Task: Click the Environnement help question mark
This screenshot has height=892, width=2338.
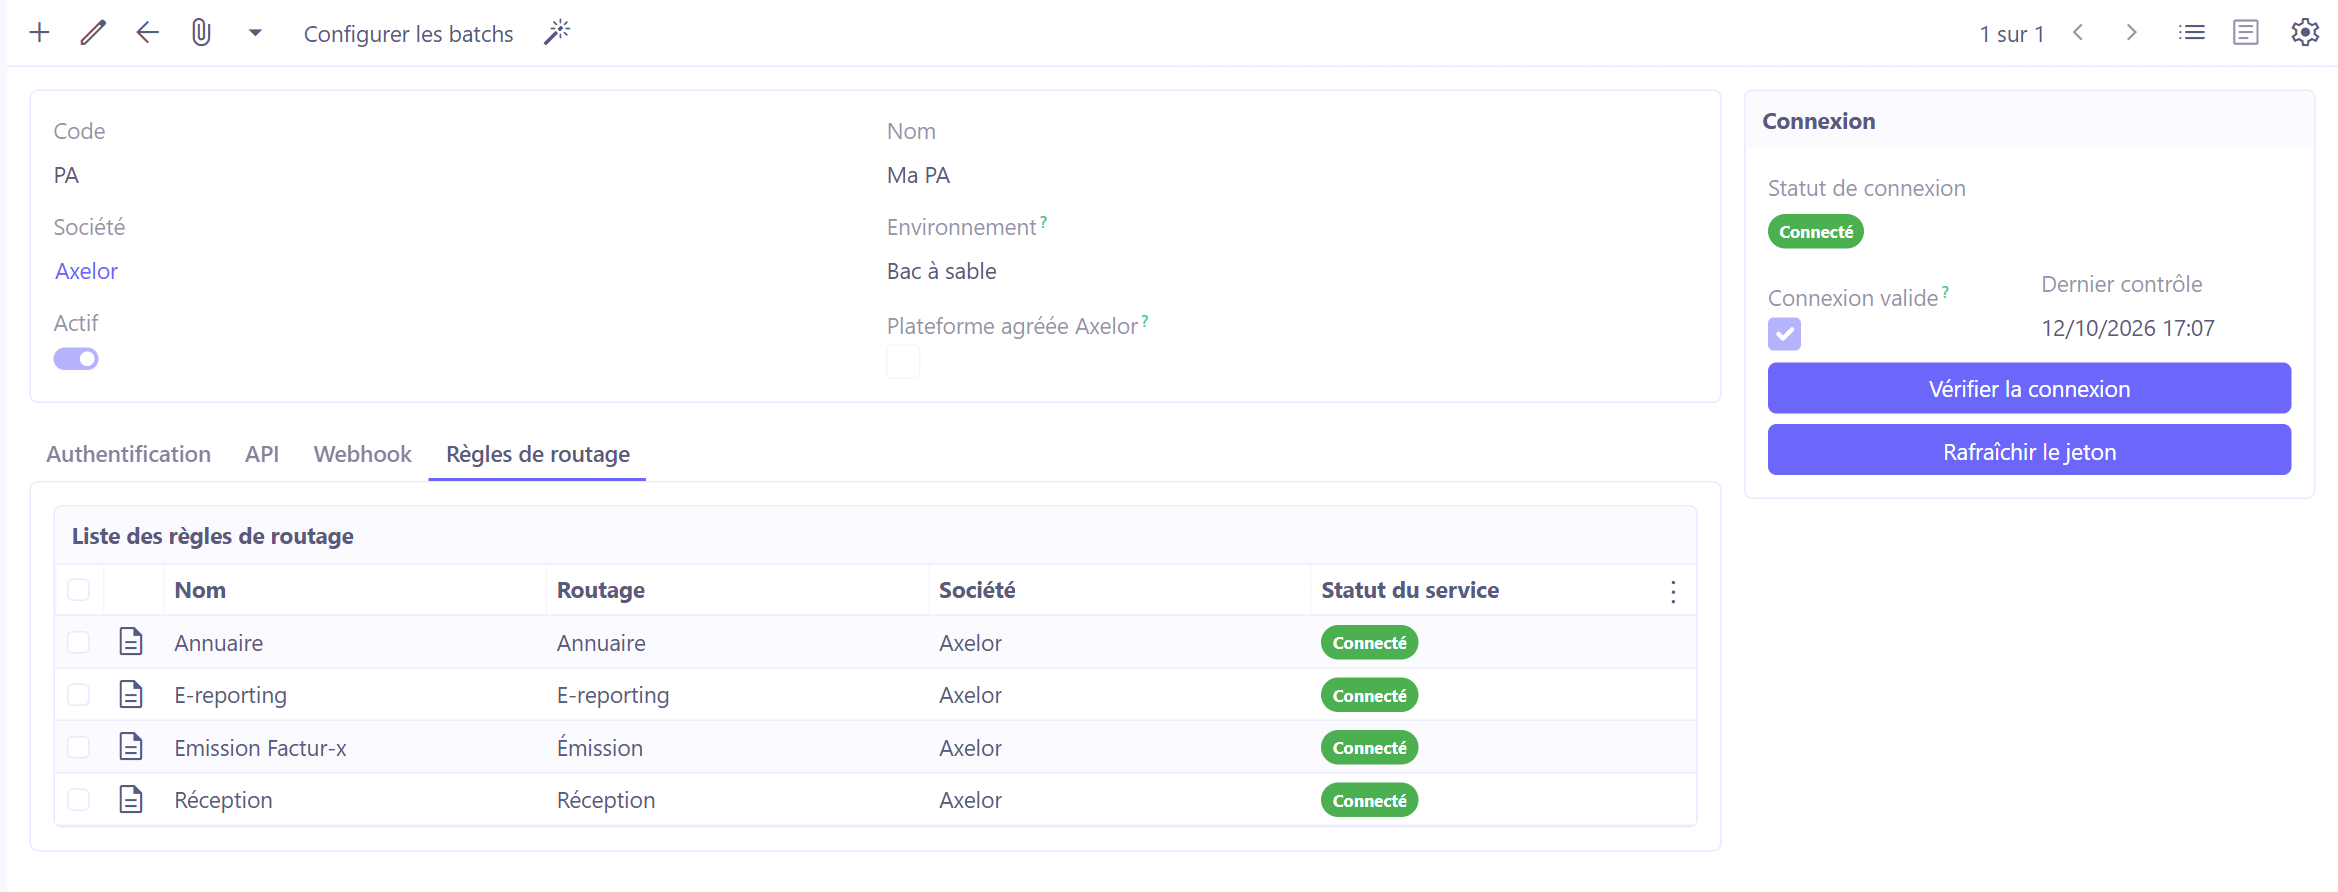Action: 1043,222
